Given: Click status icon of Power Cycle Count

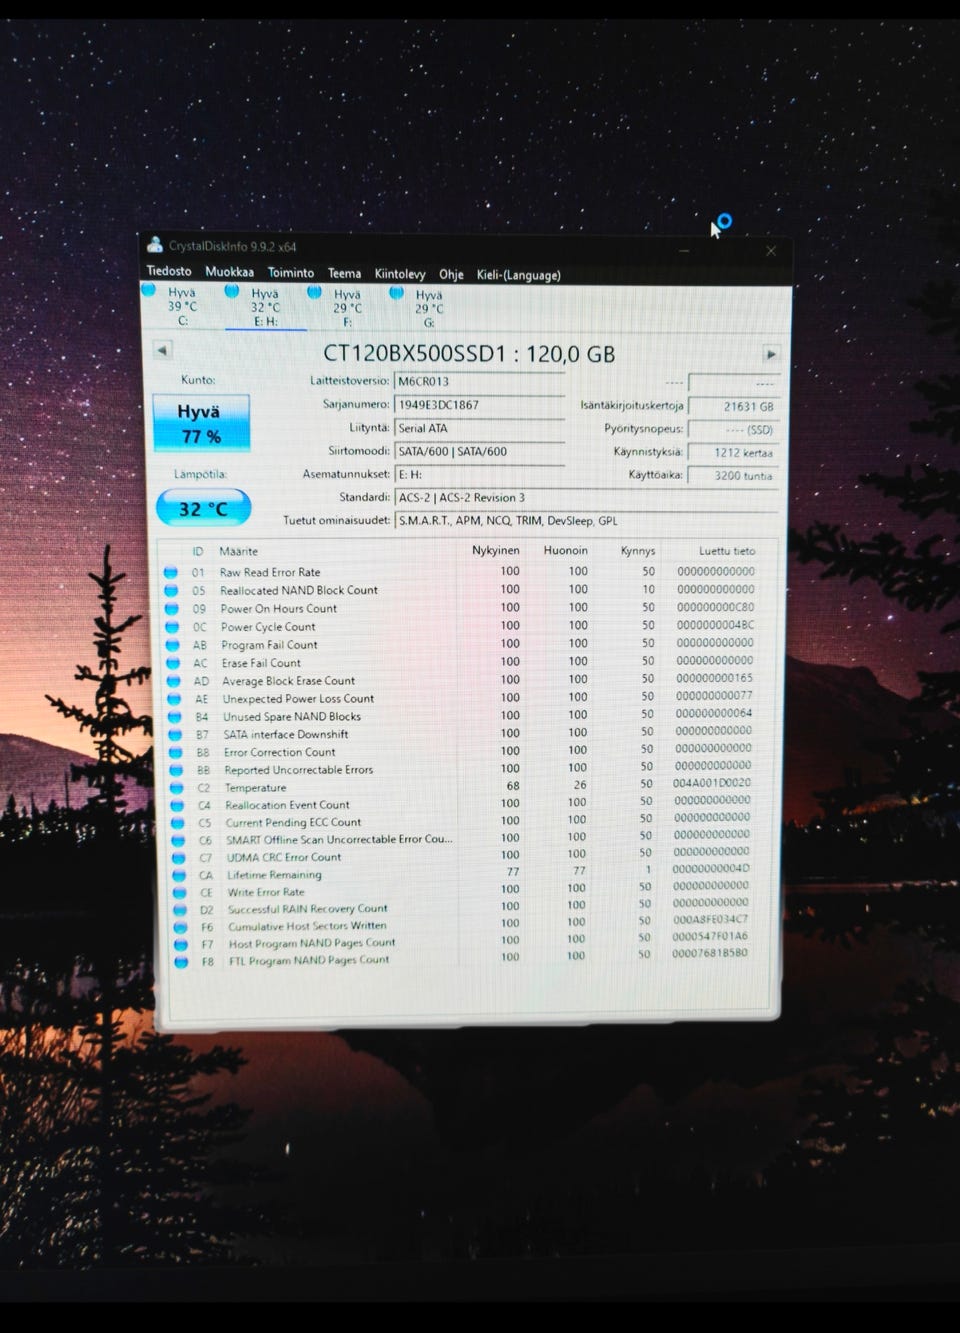Looking at the screenshot, I should pos(172,627).
